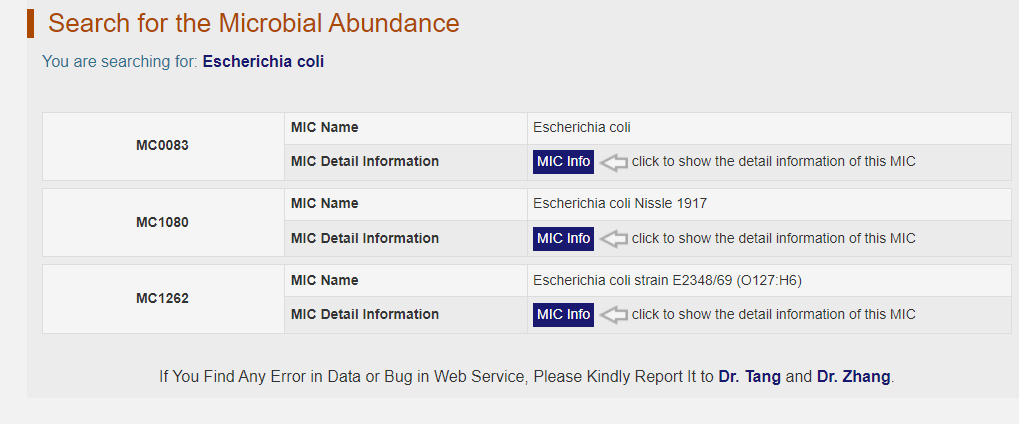Screen dimensions: 1019x424
Task: Click the bold search term below the heading
Action: point(263,62)
